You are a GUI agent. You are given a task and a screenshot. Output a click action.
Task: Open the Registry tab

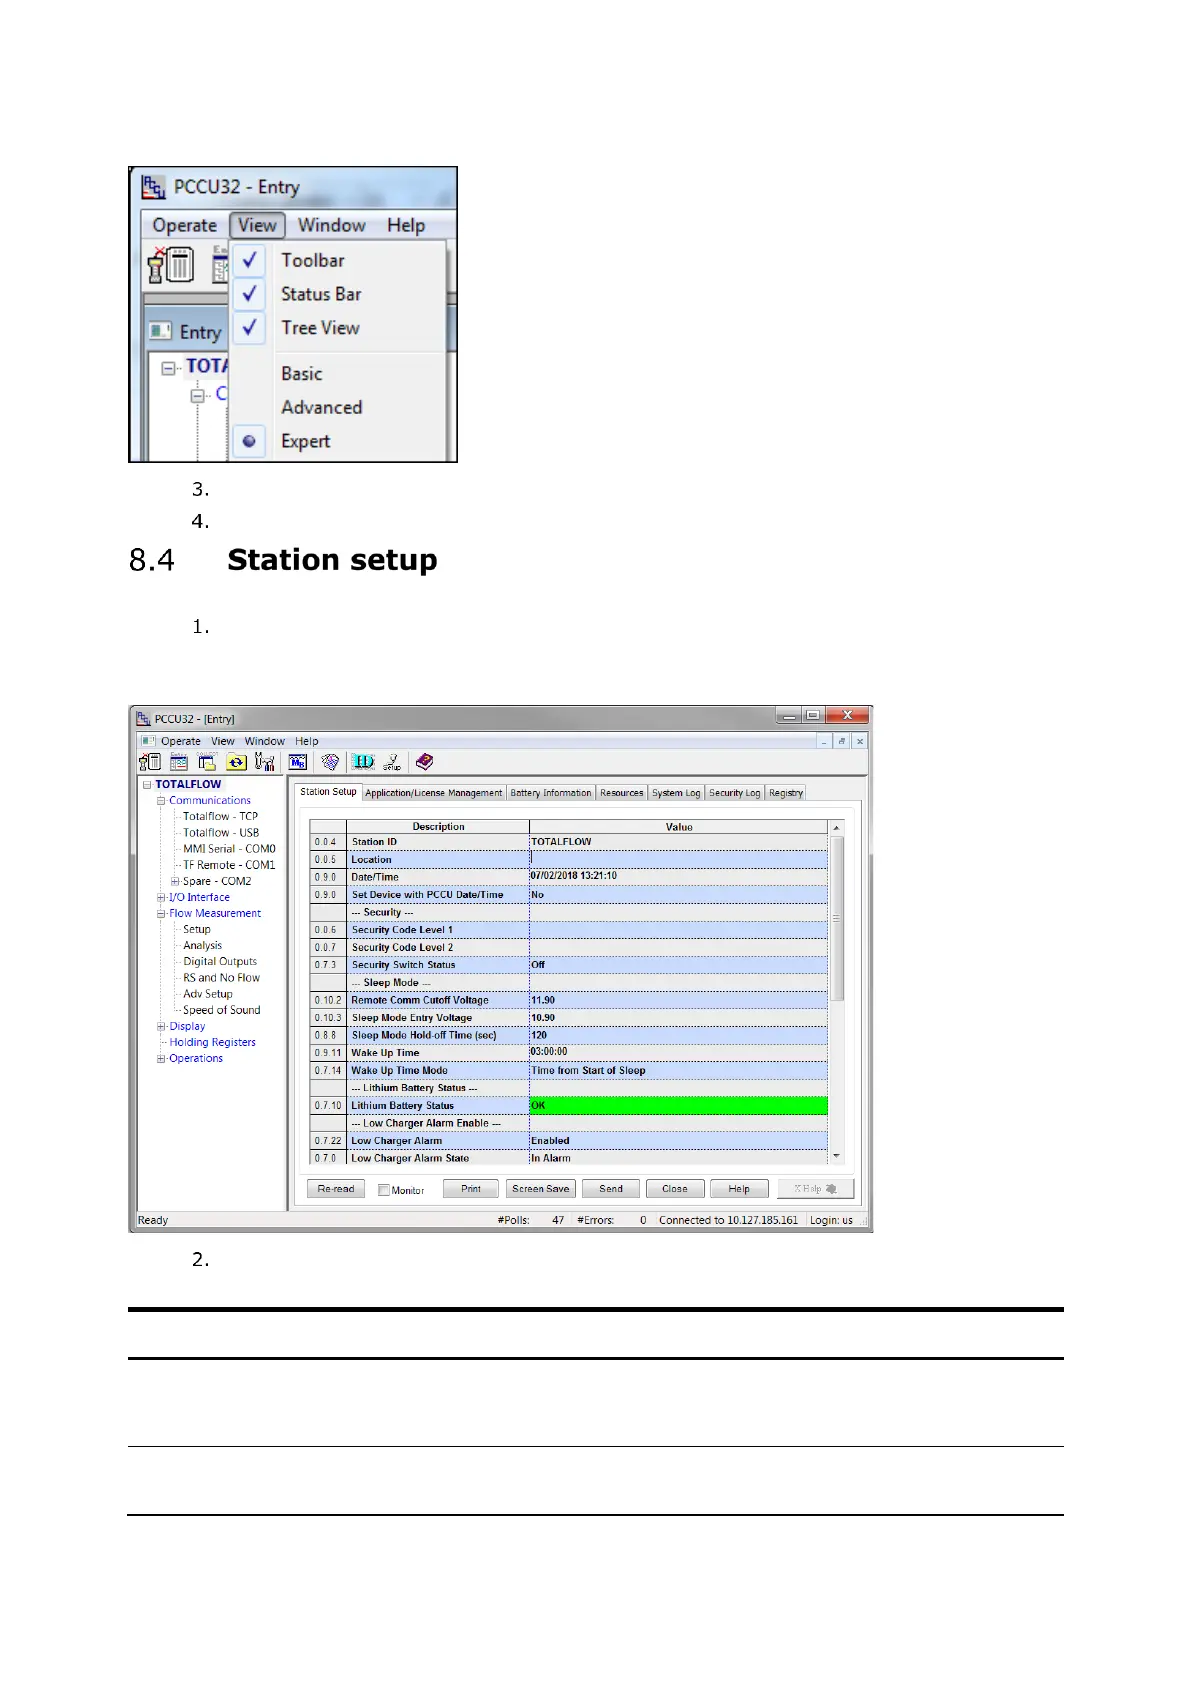(x=786, y=793)
